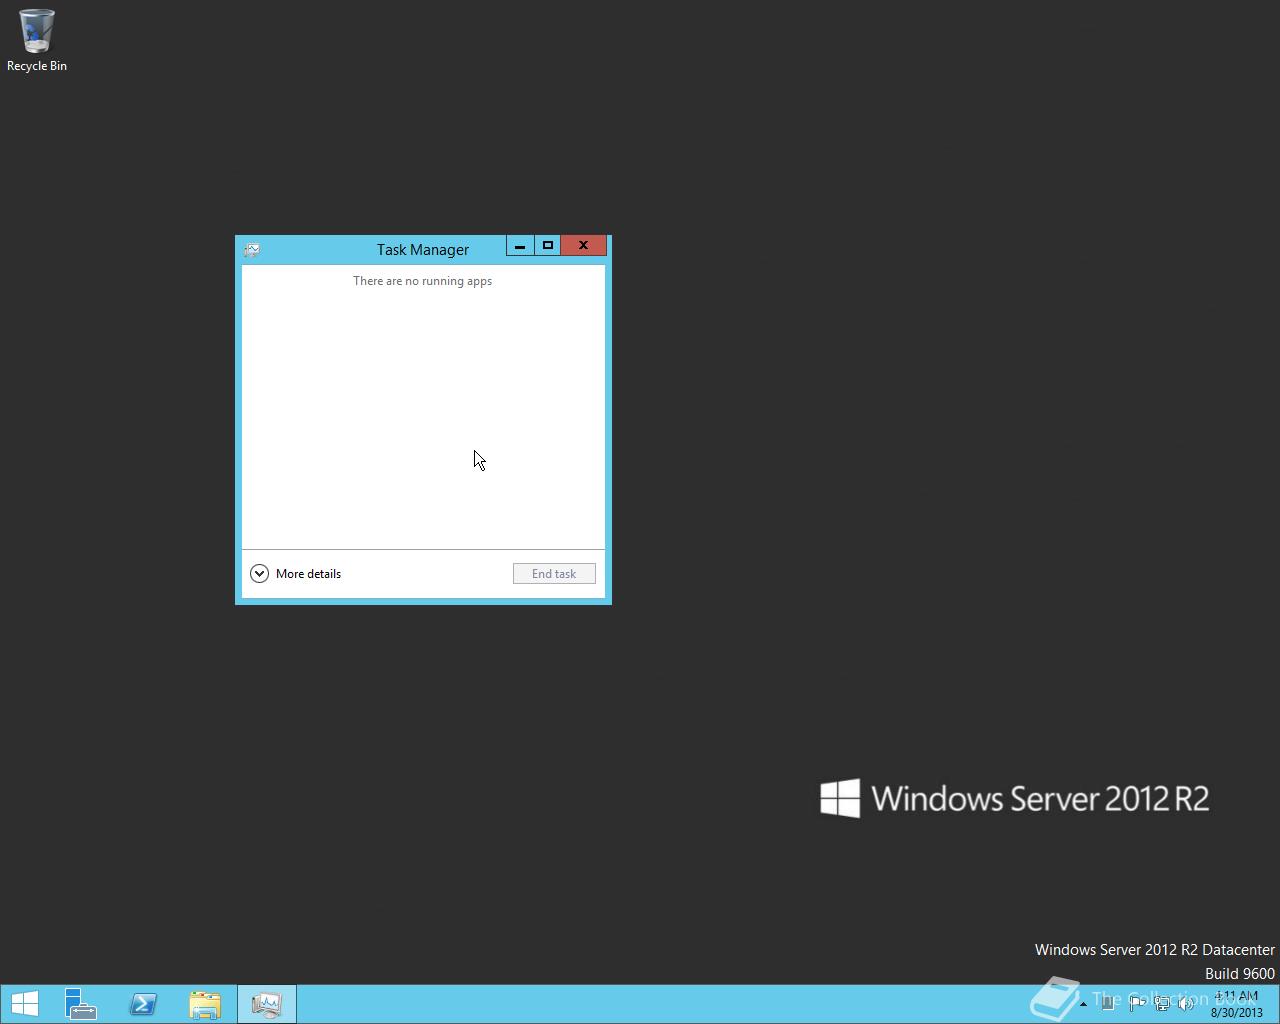
Task: Open the network tray icon
Action: coord(1162,1004)
